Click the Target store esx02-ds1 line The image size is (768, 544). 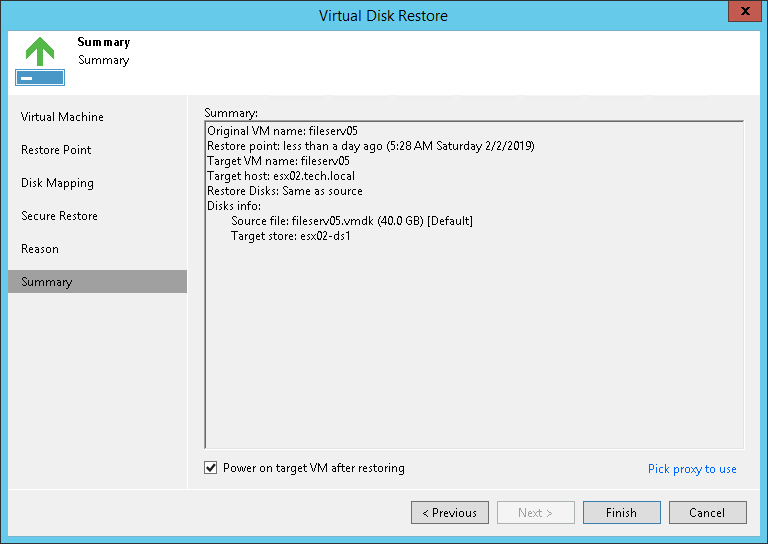point(290,236)
